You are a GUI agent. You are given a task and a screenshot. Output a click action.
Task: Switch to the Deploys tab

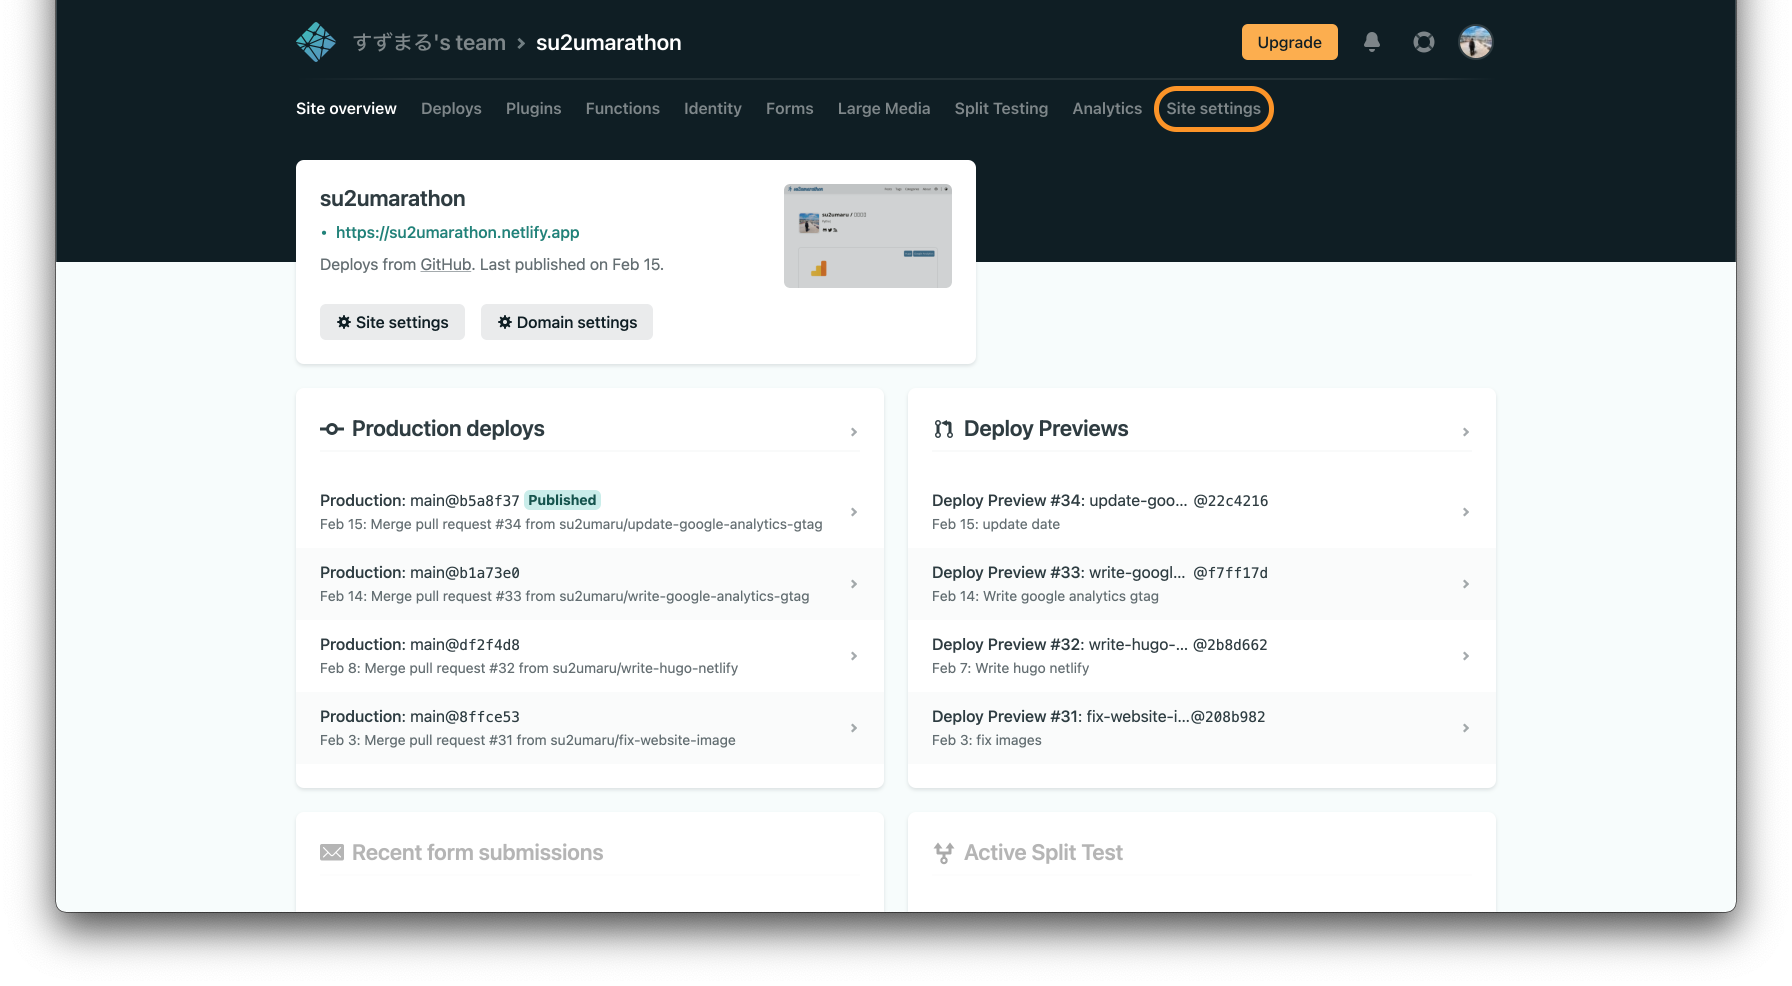pos(451,108)
